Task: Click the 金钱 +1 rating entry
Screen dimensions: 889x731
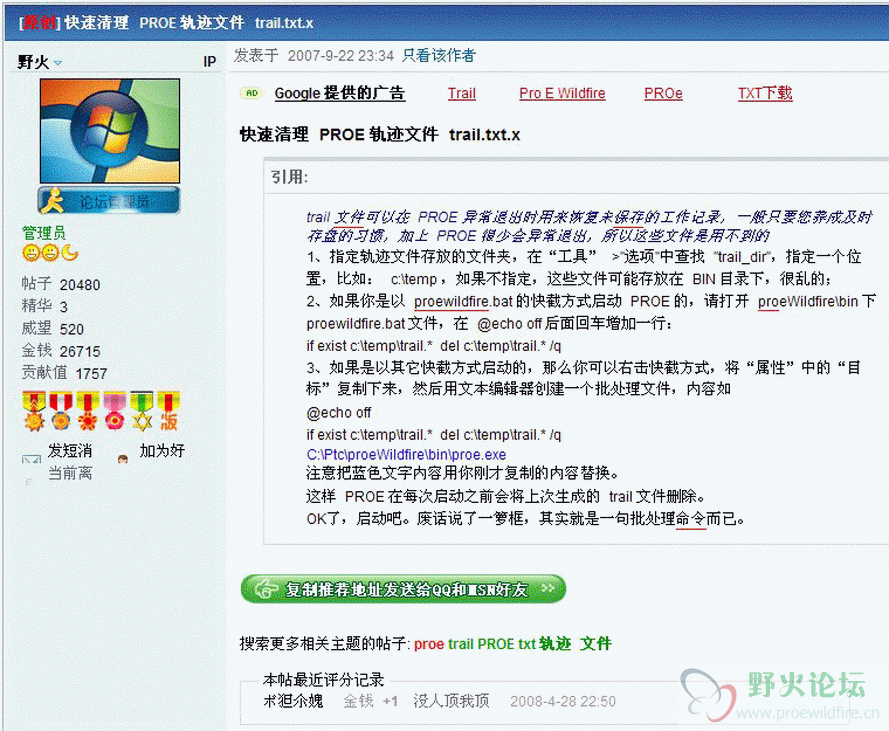Action: click(x=370, y=702)
